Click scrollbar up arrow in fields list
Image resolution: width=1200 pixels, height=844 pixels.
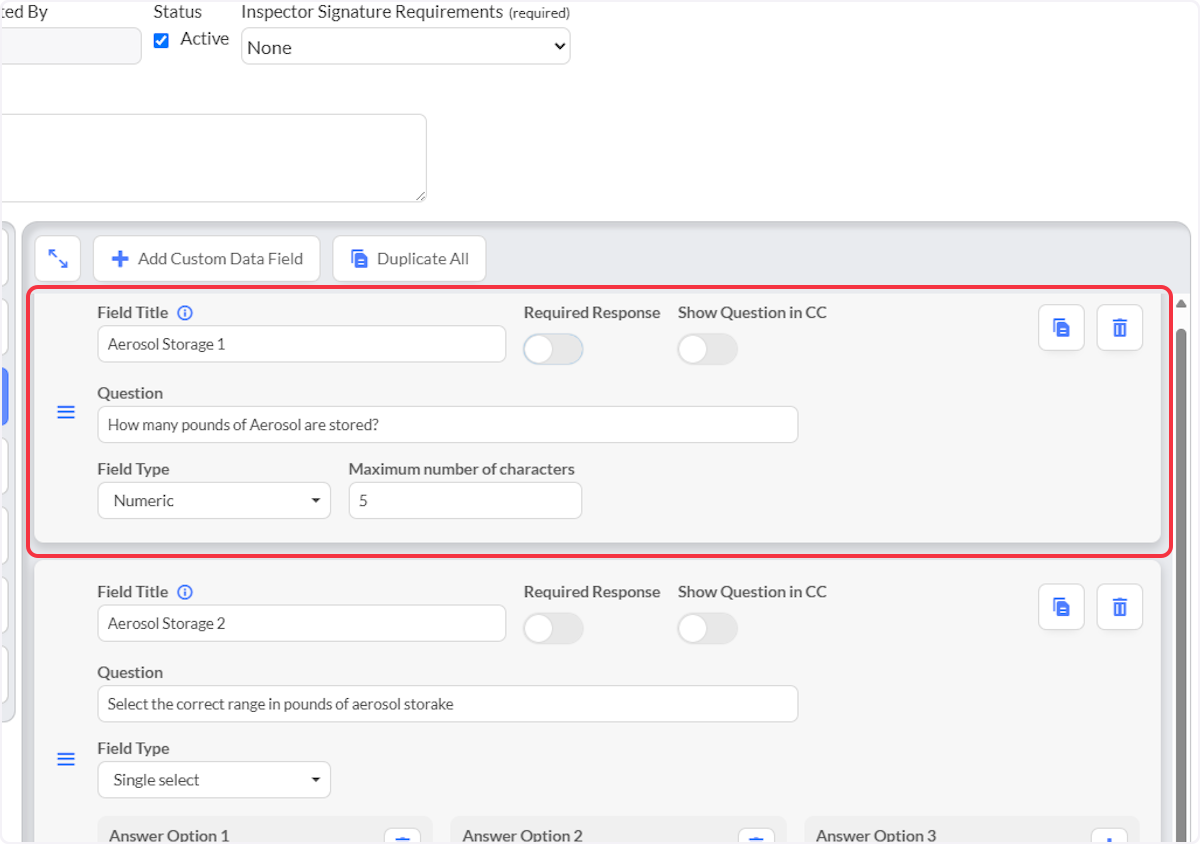pyautogui.click(x=1181, y=303)
